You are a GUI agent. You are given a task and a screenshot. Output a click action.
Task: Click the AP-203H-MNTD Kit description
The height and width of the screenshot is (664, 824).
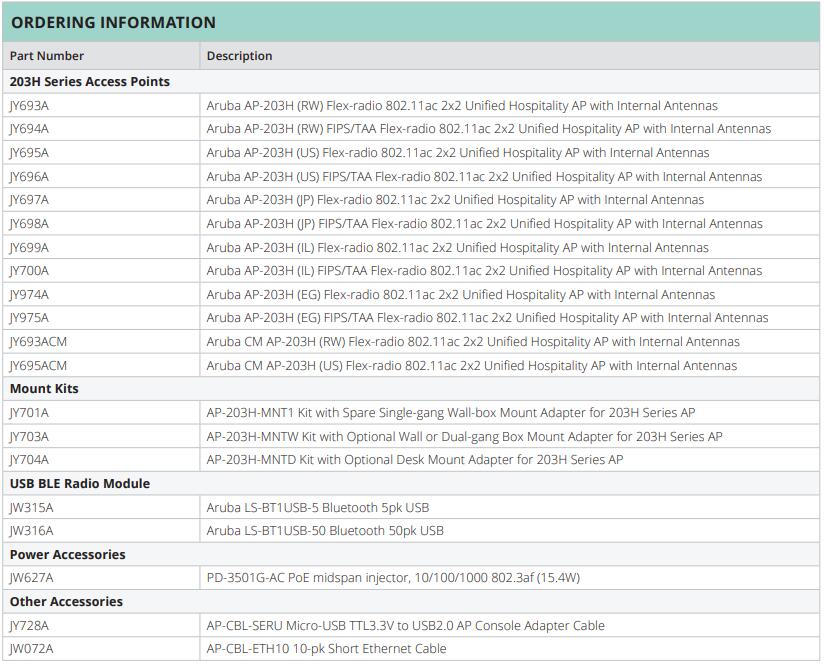pyautogui.click(x=415, y=460)
